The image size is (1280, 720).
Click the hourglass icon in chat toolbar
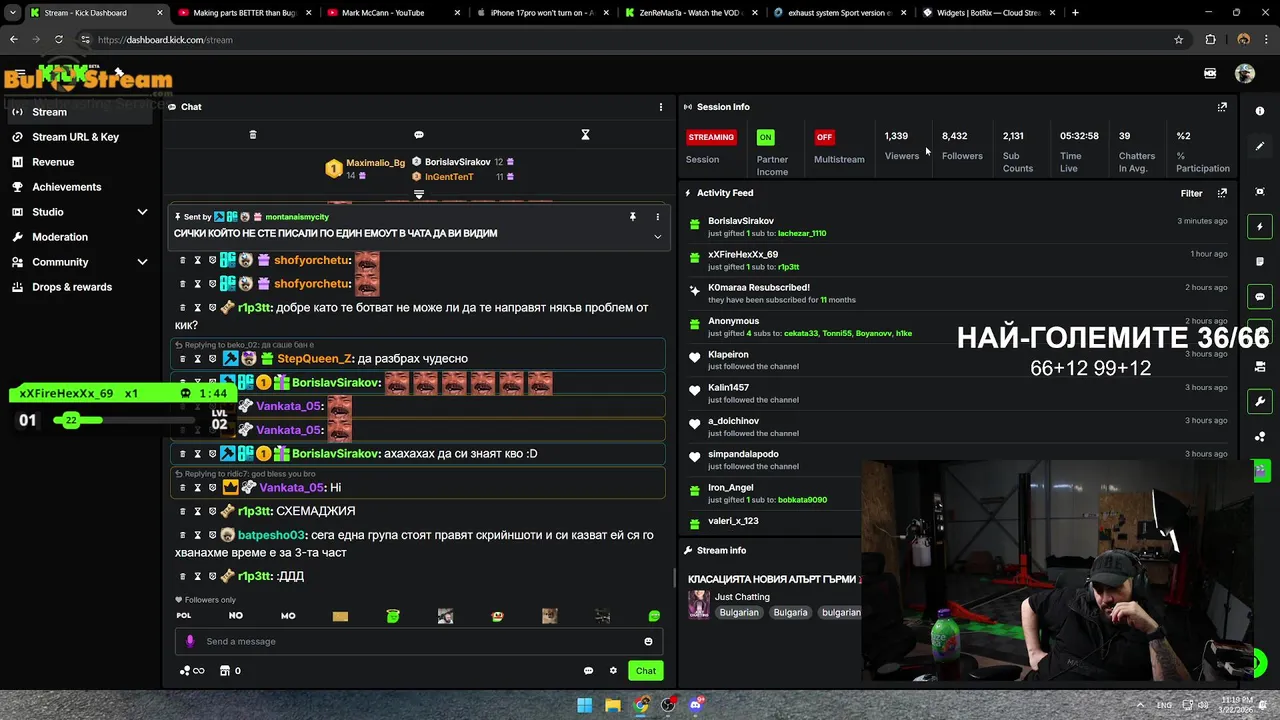coord(586,135)
